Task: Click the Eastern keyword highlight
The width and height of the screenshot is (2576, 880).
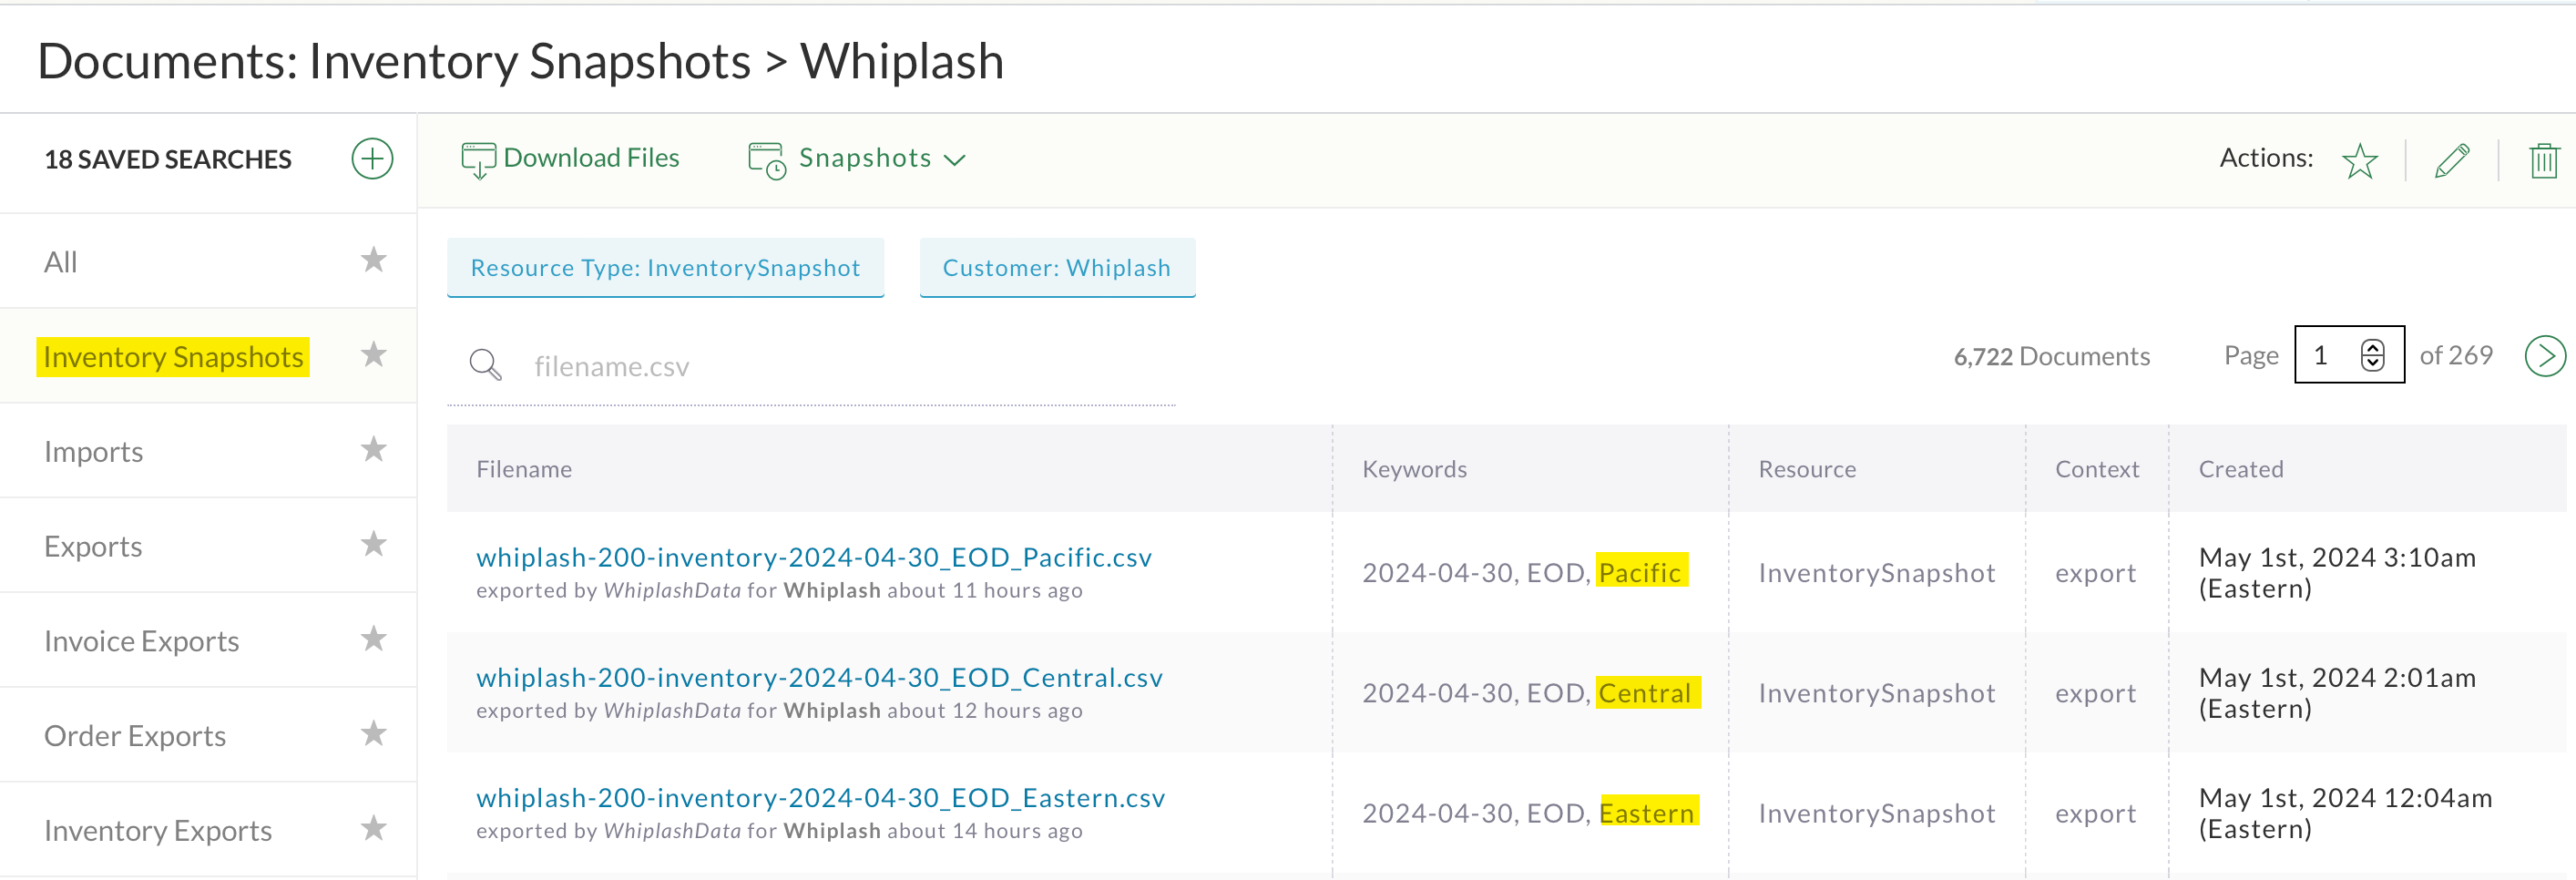Action: pyautogui.click(x=1648, y=812)
